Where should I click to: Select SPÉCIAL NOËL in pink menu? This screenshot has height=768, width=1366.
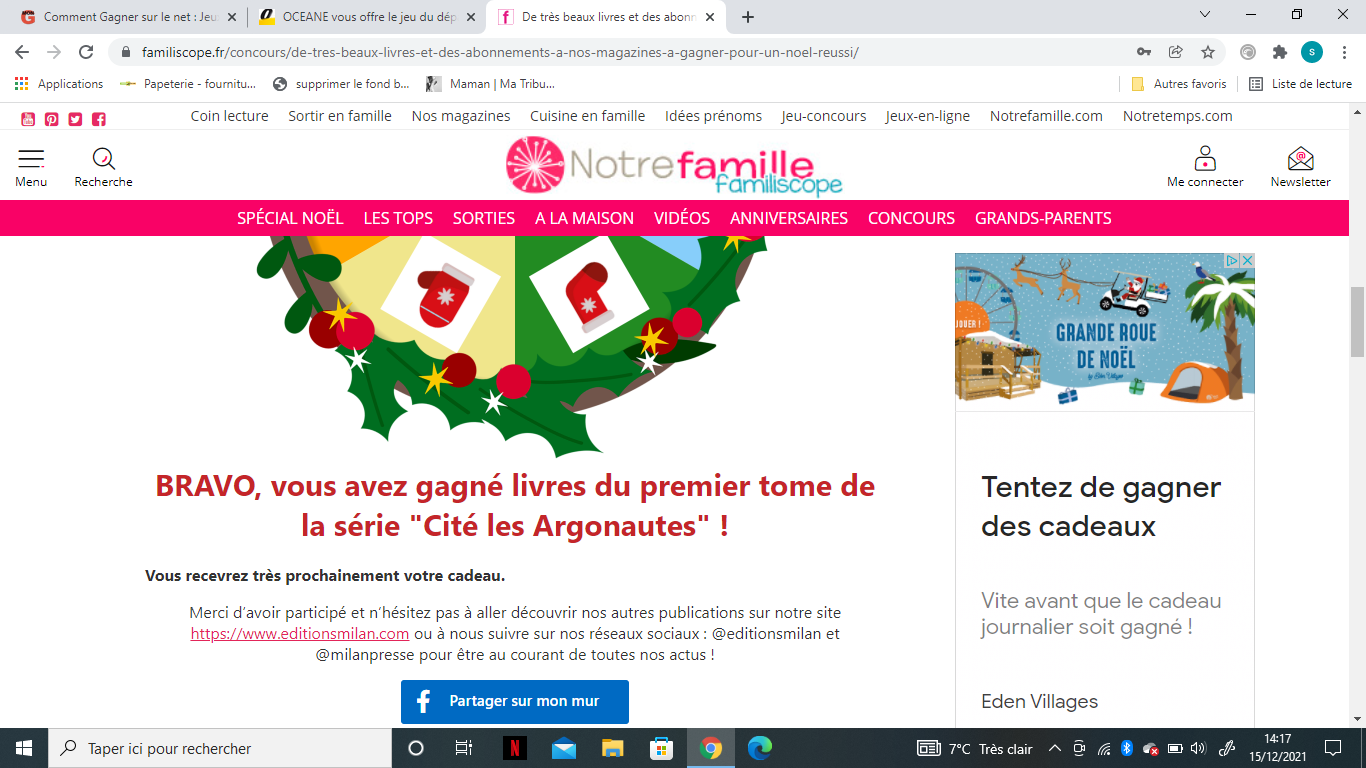point(290,218)
